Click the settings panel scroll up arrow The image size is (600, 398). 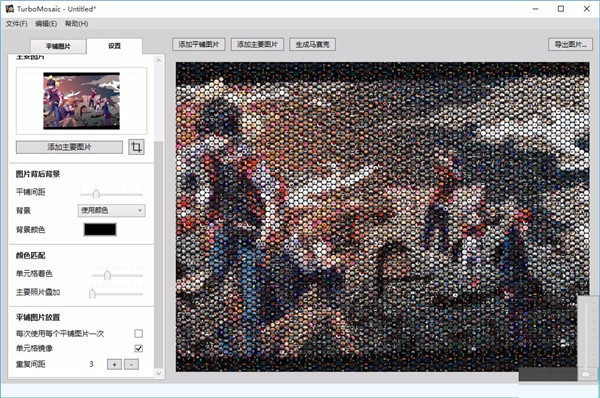click(x=159, y=60)
